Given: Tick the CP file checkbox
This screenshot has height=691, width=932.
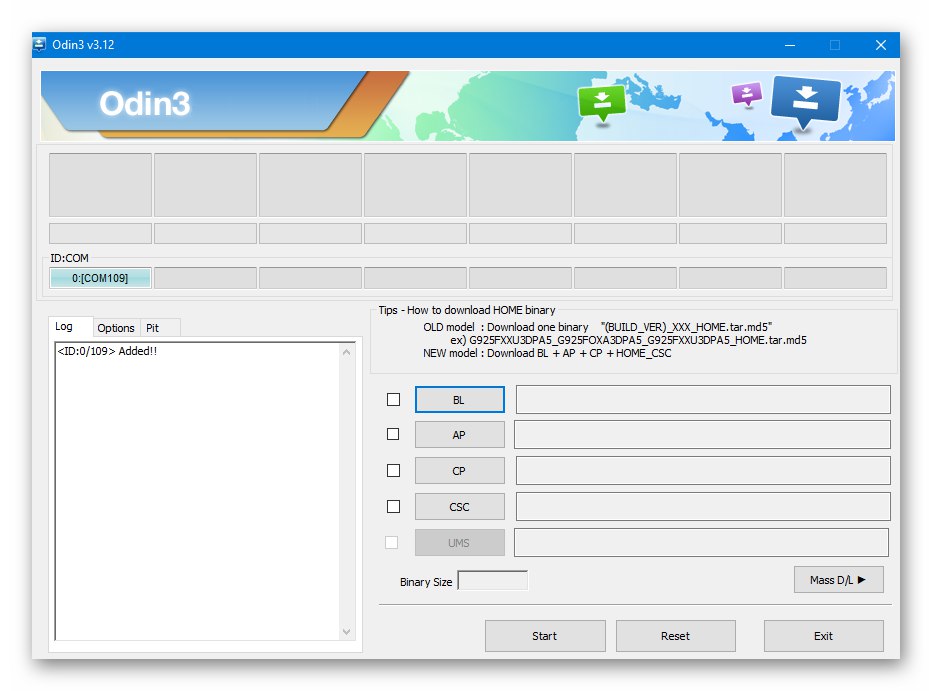Looking at the screenshot, I should click(393, 471).
